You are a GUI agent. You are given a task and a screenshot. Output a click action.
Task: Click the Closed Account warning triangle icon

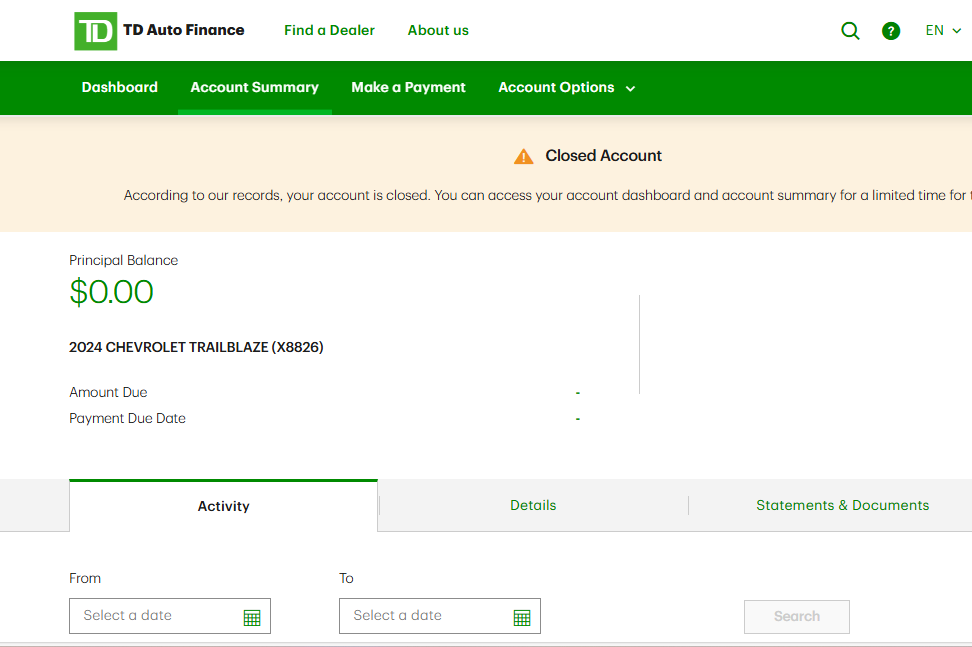pos(524,156)
